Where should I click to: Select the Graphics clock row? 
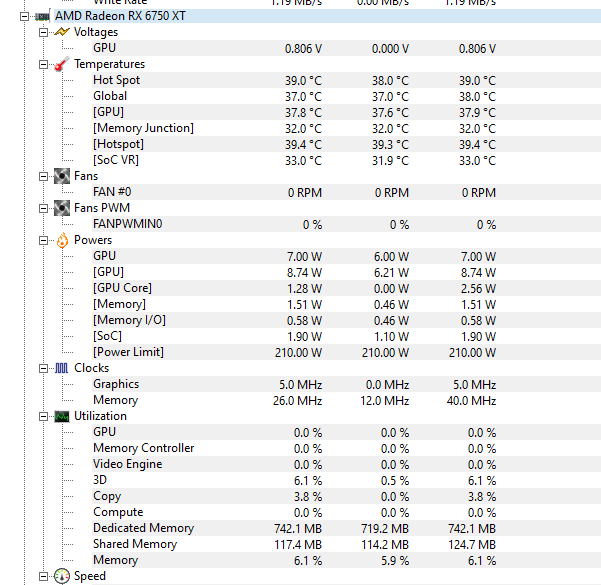346,384
